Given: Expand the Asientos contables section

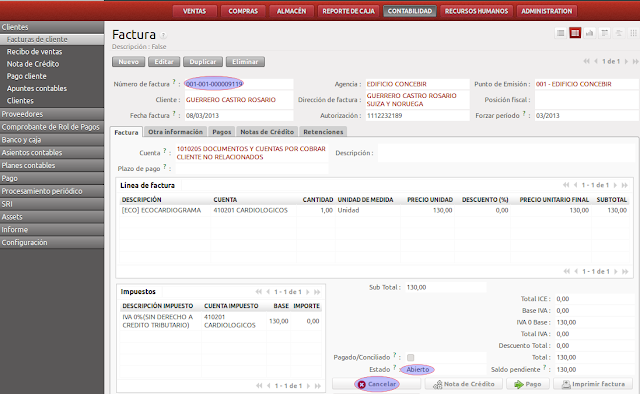Looking at the screenshot, I should pyautogui.click(x=52, y=152).
